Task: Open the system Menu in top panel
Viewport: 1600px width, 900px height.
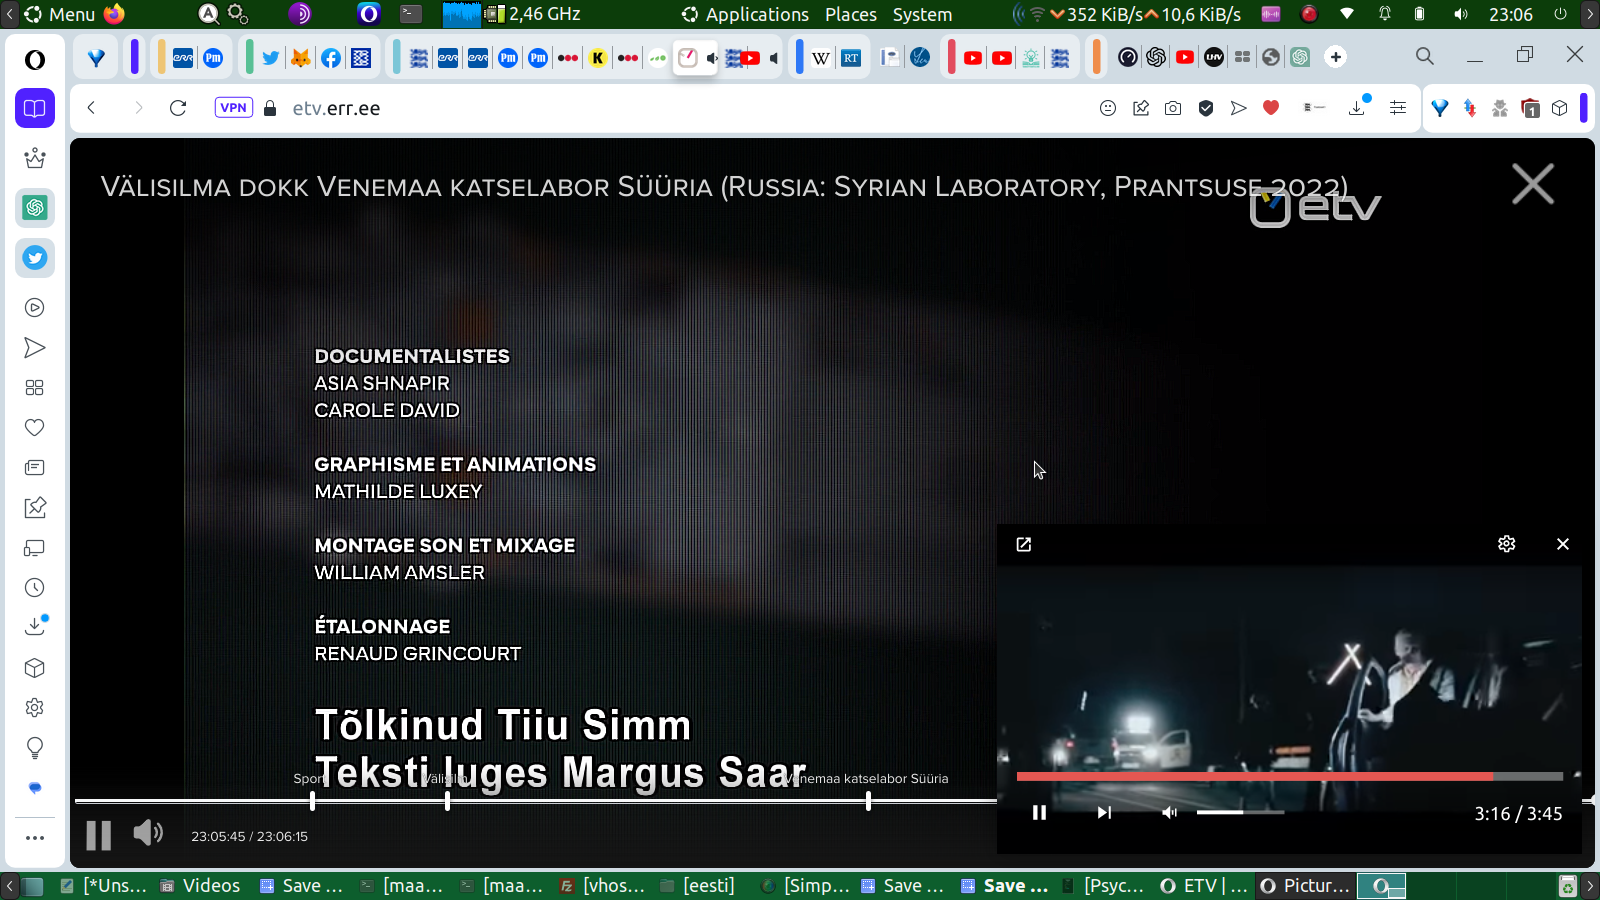Action: click(x=60, y=14)
